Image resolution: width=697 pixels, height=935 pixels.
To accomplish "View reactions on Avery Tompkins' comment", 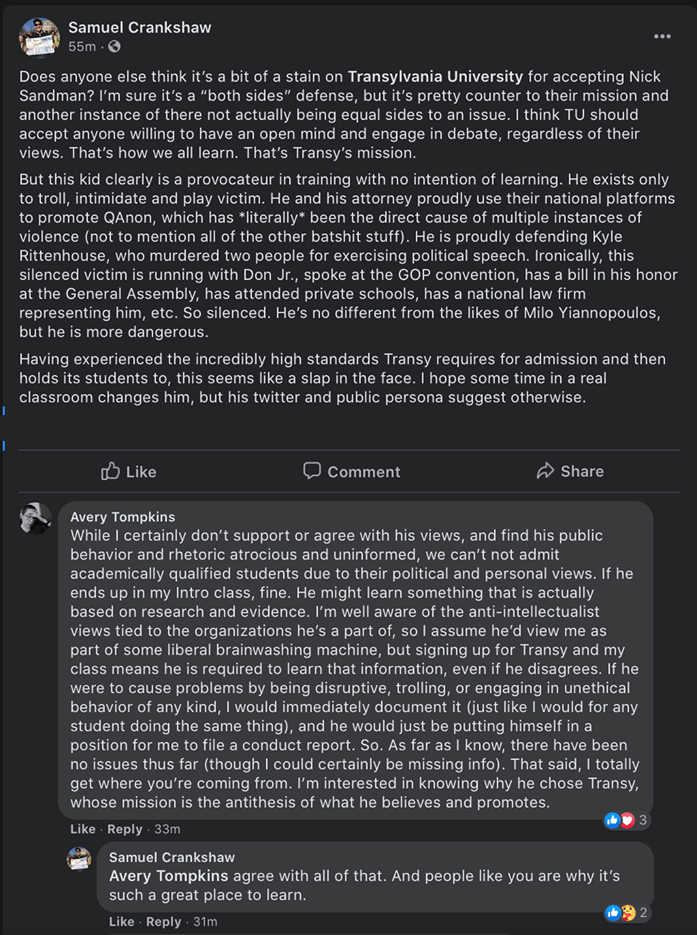I will click(627, 820).
